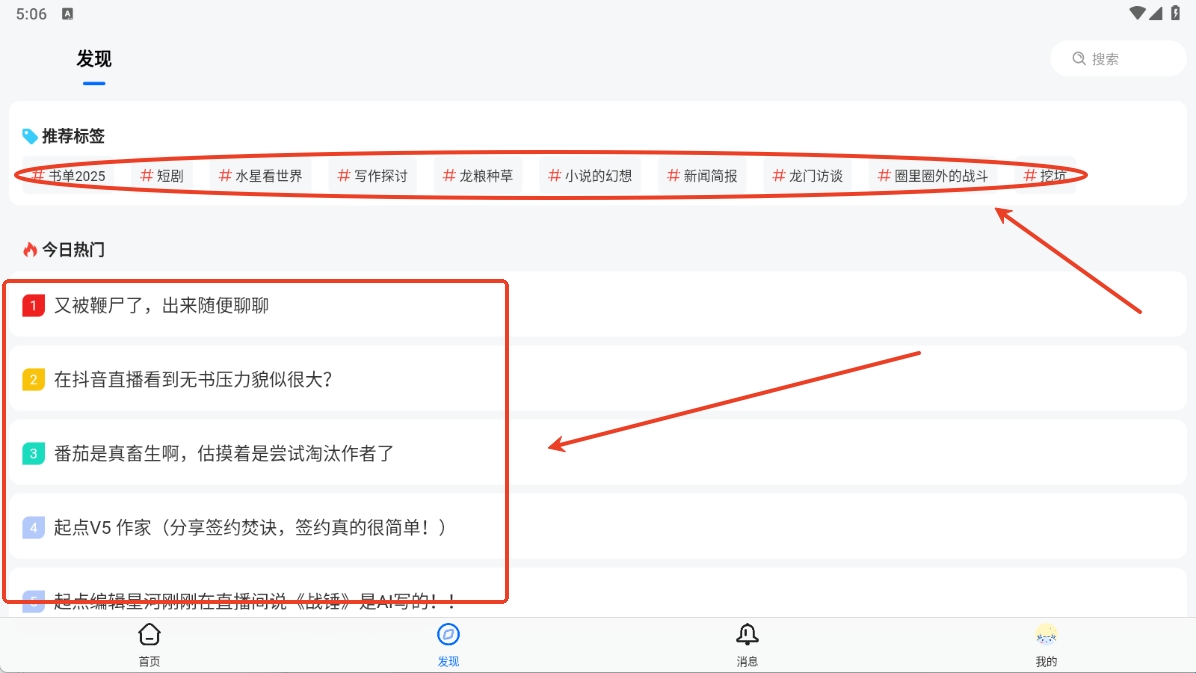Select the #短剧 tag

162,176
